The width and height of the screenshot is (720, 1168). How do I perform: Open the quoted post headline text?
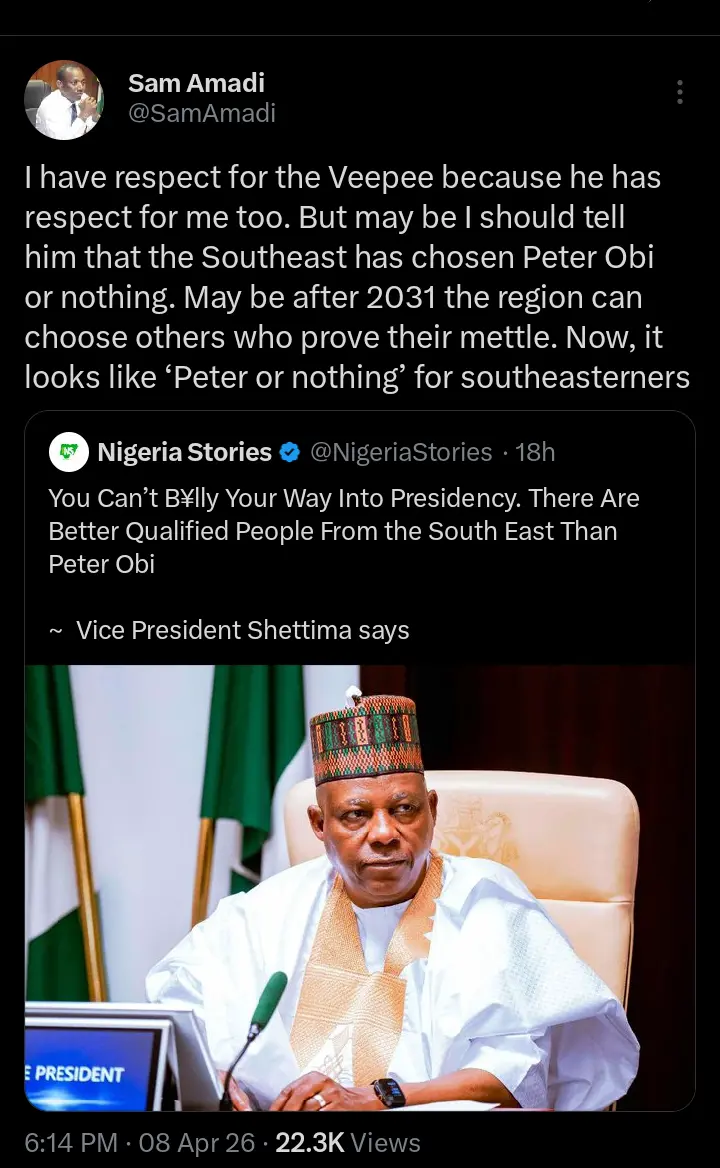pyautogui.click(x=343, y=530)
